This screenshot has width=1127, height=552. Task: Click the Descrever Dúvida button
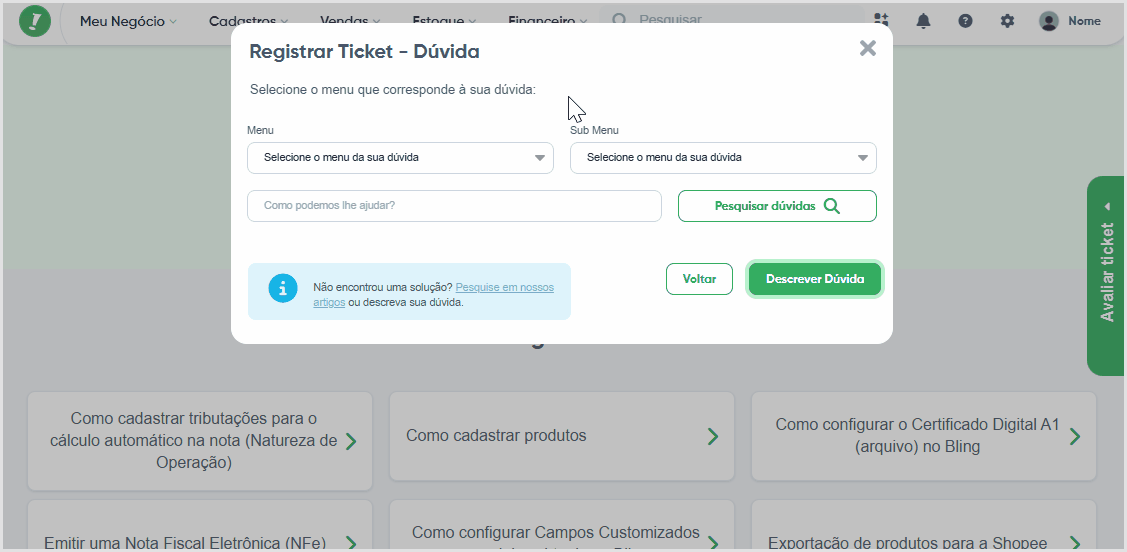tap(815, 279)
